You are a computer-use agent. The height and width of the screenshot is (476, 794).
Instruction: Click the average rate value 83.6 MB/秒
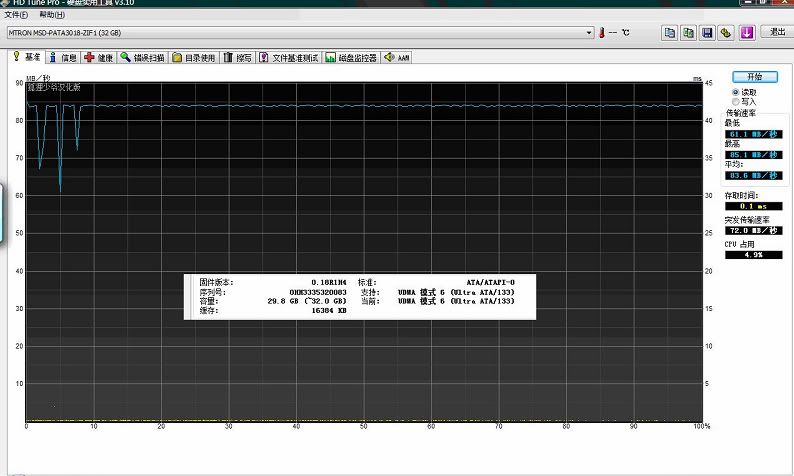click(x=753, y=175)
